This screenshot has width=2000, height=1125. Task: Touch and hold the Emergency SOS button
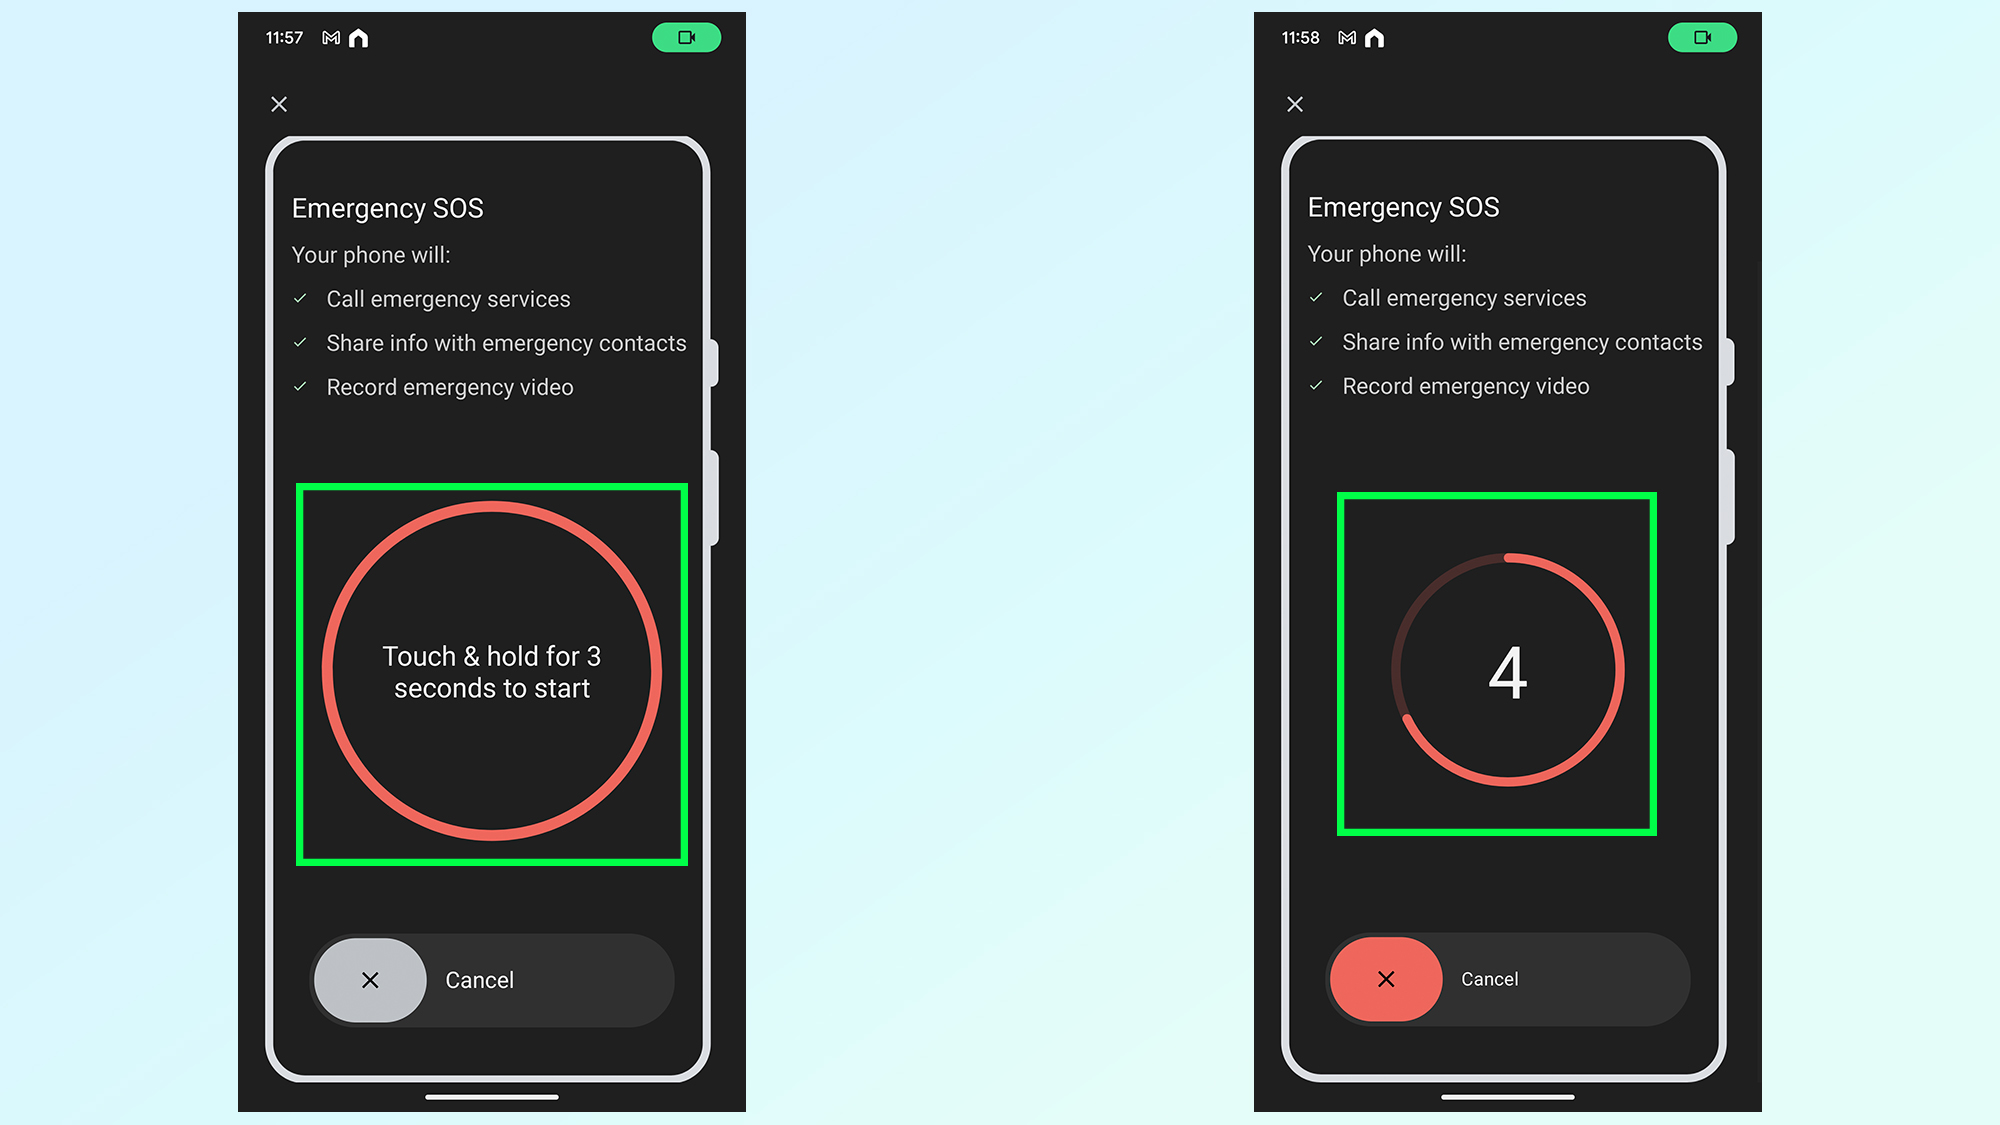tap(492, 673)
